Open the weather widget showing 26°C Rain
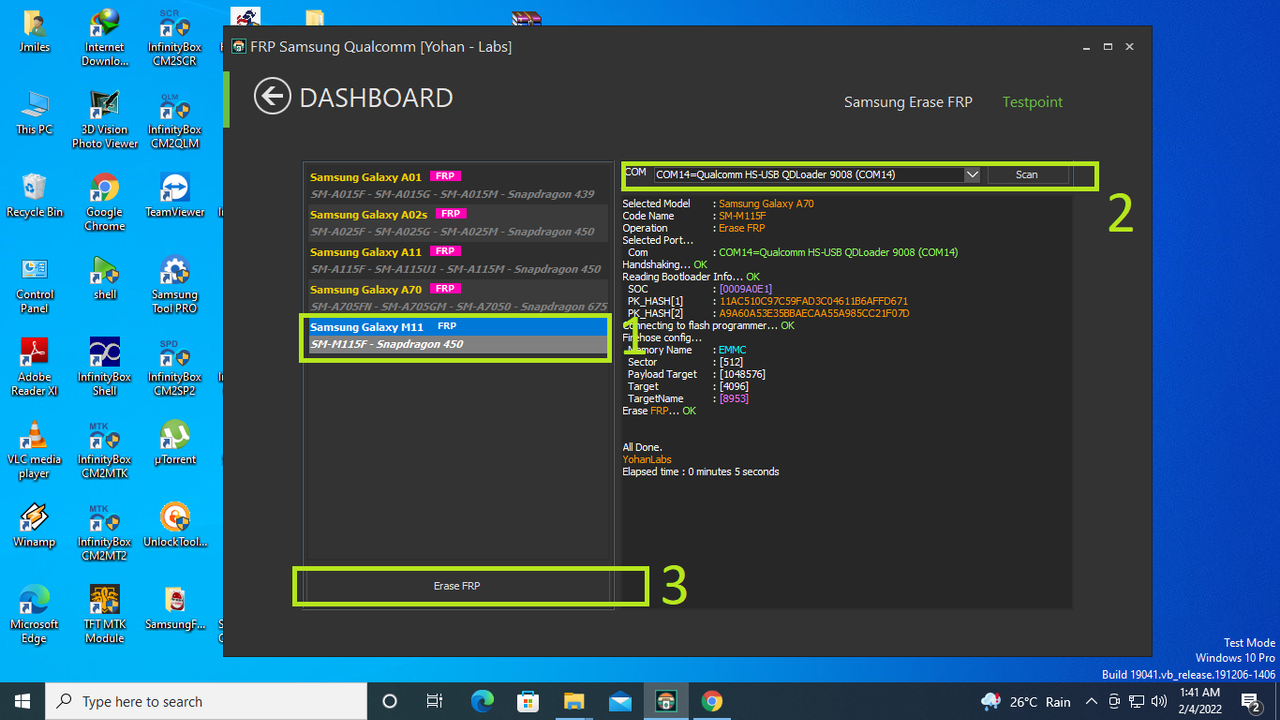The height and width of the screenshot is (720, 1280). tap(1026, 702)
